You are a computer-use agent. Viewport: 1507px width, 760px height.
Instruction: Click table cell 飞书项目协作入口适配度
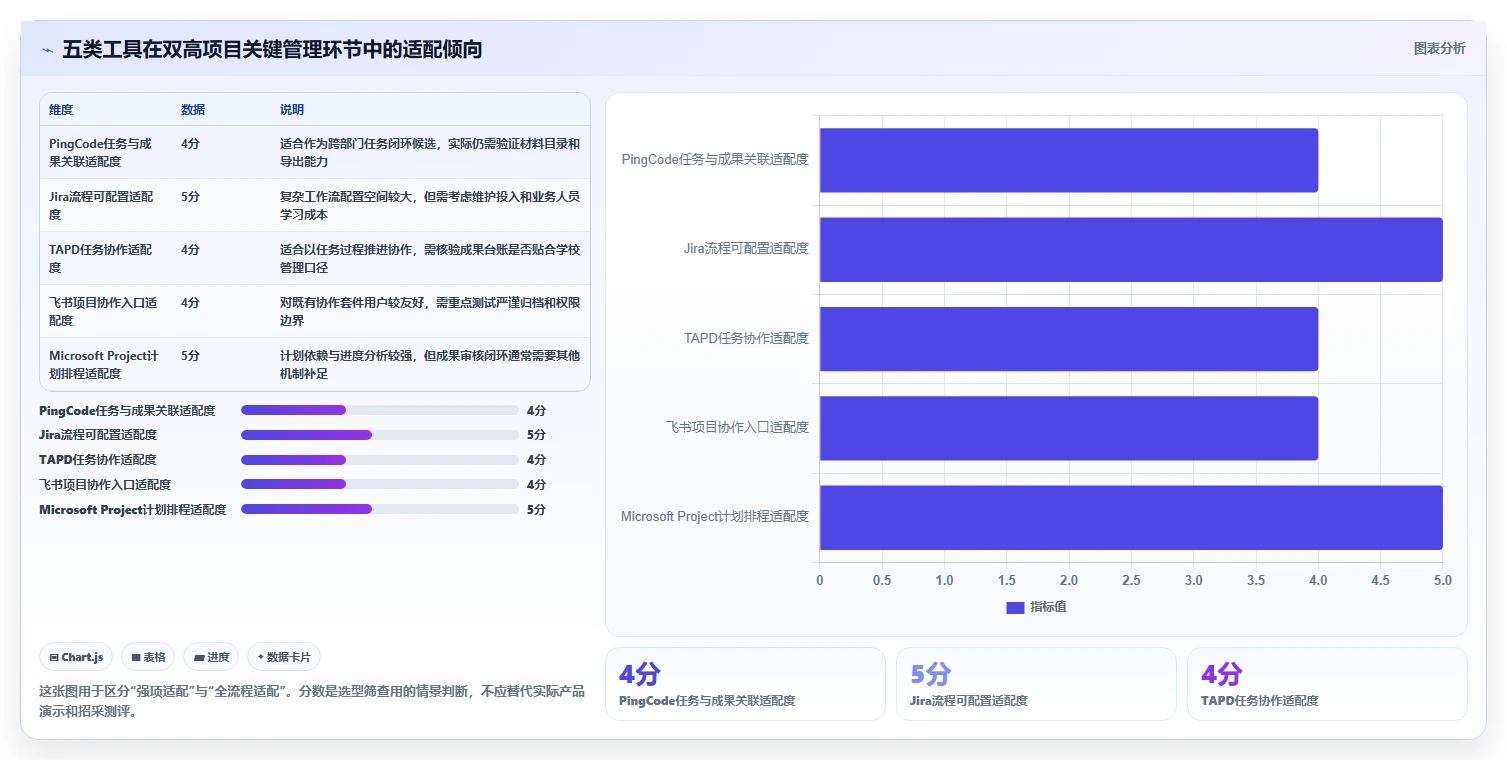click(104, 311)
